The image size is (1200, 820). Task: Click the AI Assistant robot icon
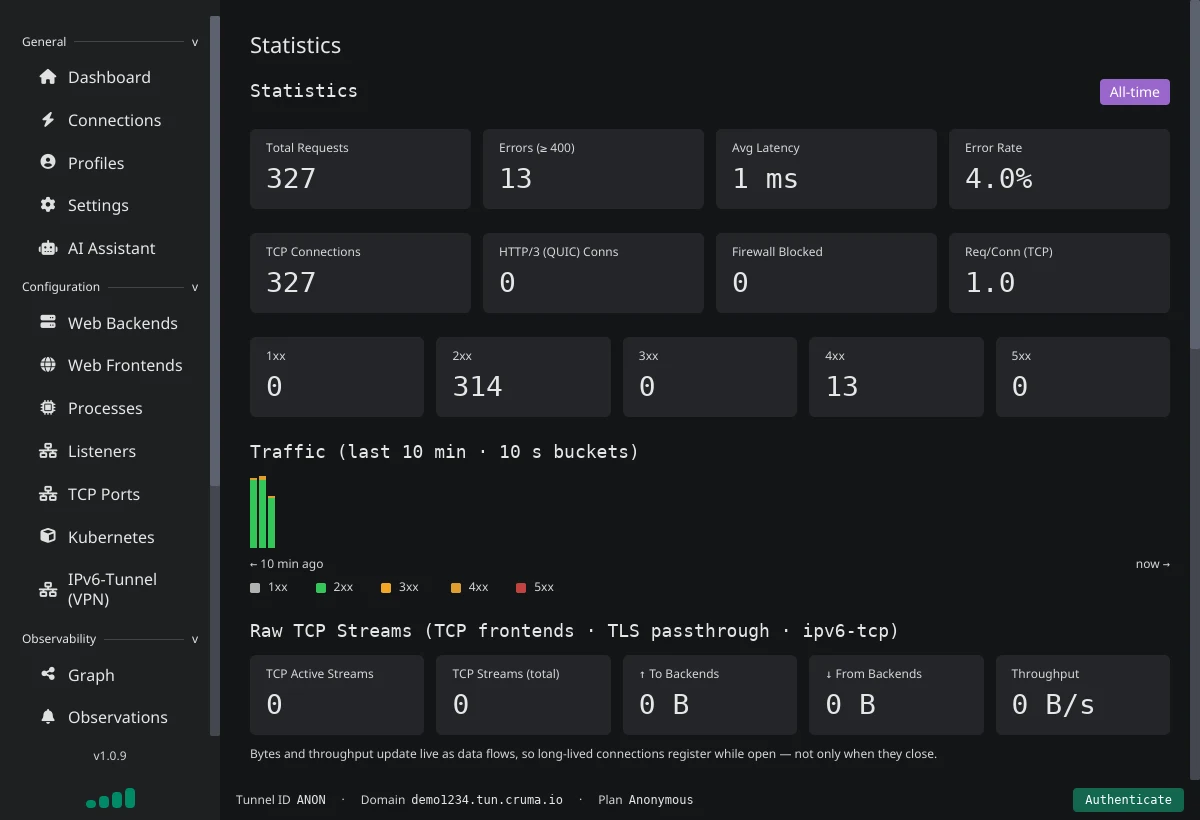[x=47, y=248]
